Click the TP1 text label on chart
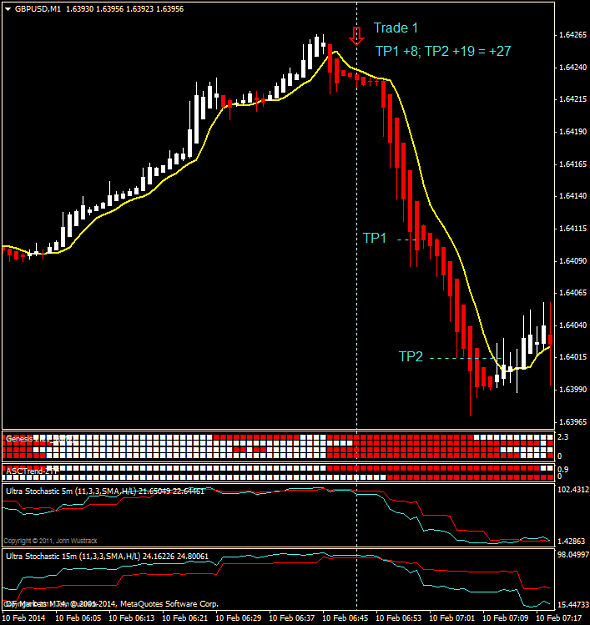The height and width of the screenshot is (625, 590). (x=374, y=238)
